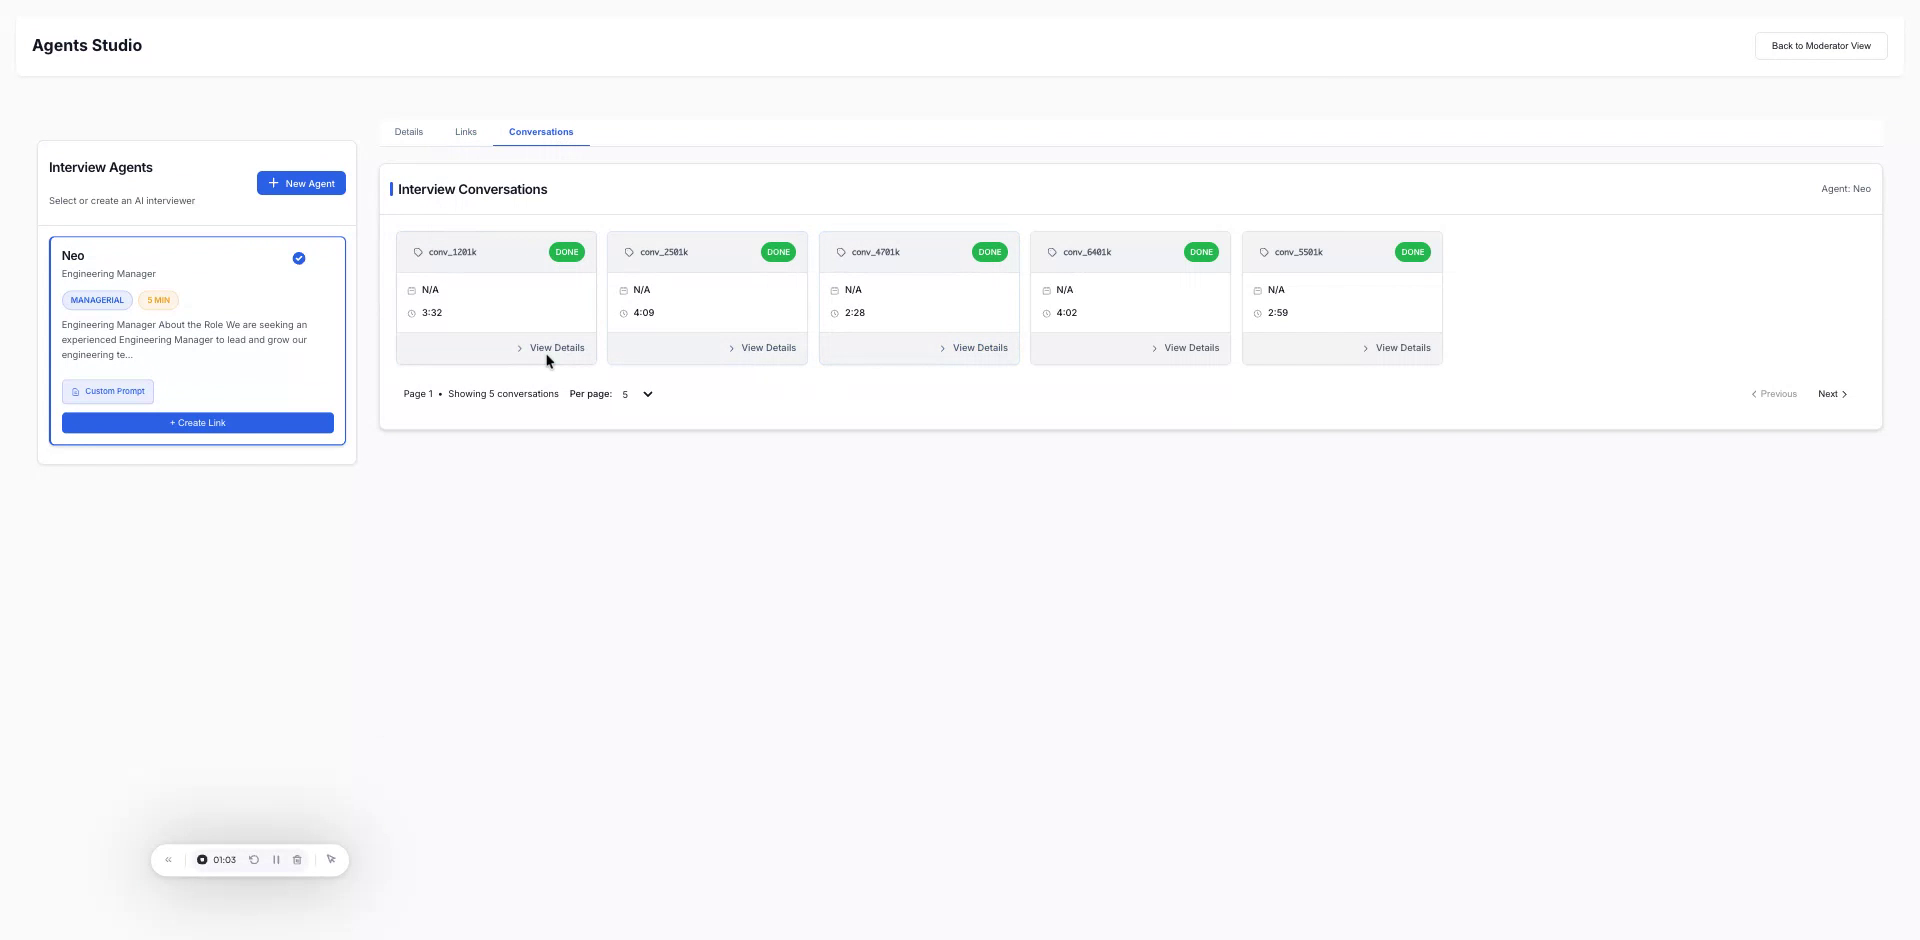Click the Custom Prompt icon on the Neo card

pos(75,391)
